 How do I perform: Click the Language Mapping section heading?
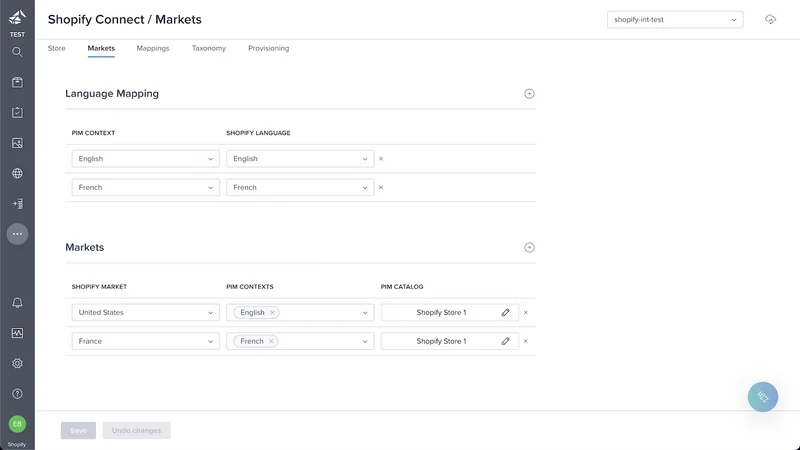click(112, 93)
